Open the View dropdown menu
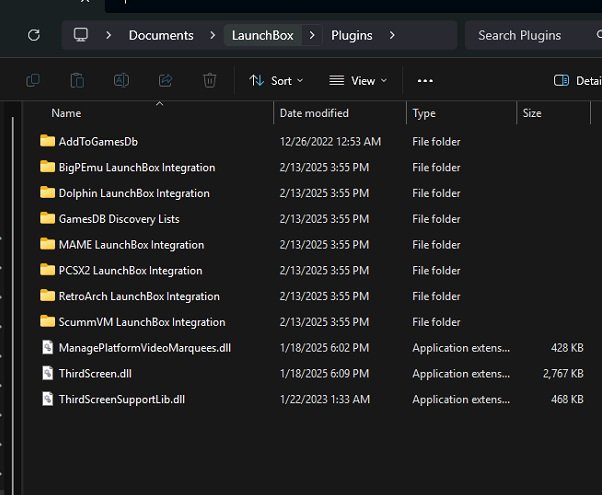This screenshot has width=602, height=495. click(x=357, y=81)
